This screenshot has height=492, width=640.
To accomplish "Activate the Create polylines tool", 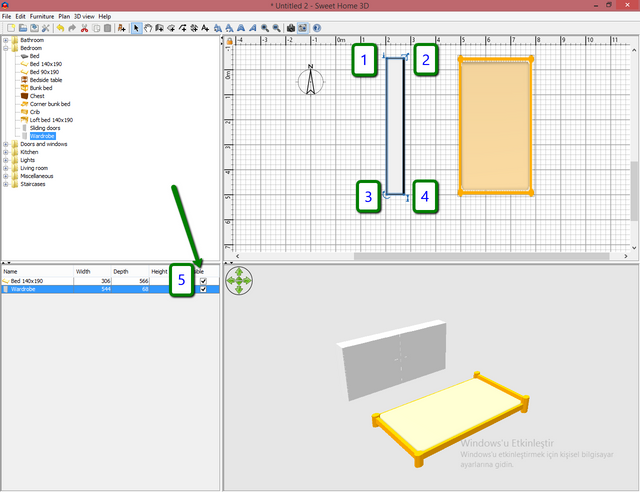I will 182,28.
